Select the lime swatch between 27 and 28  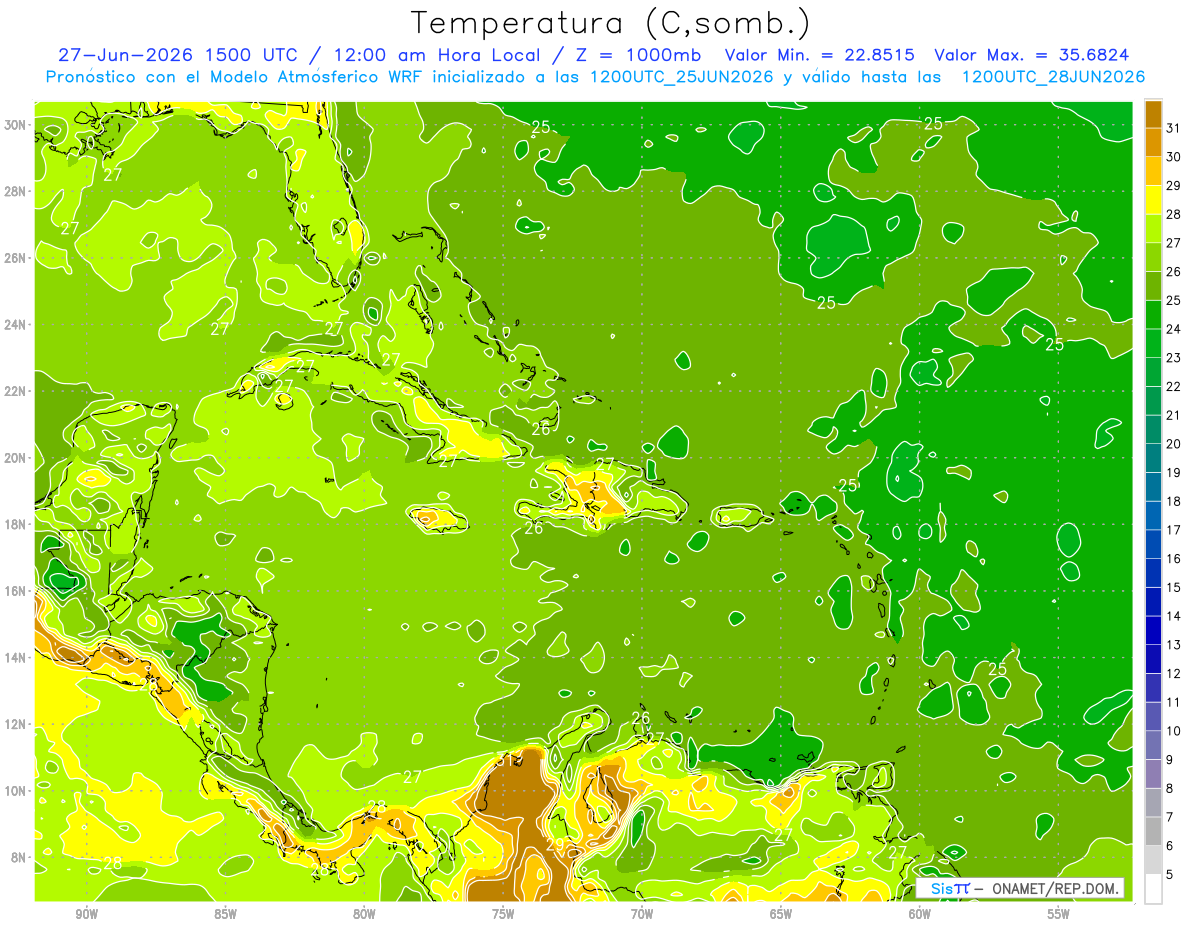(1153, 228)
